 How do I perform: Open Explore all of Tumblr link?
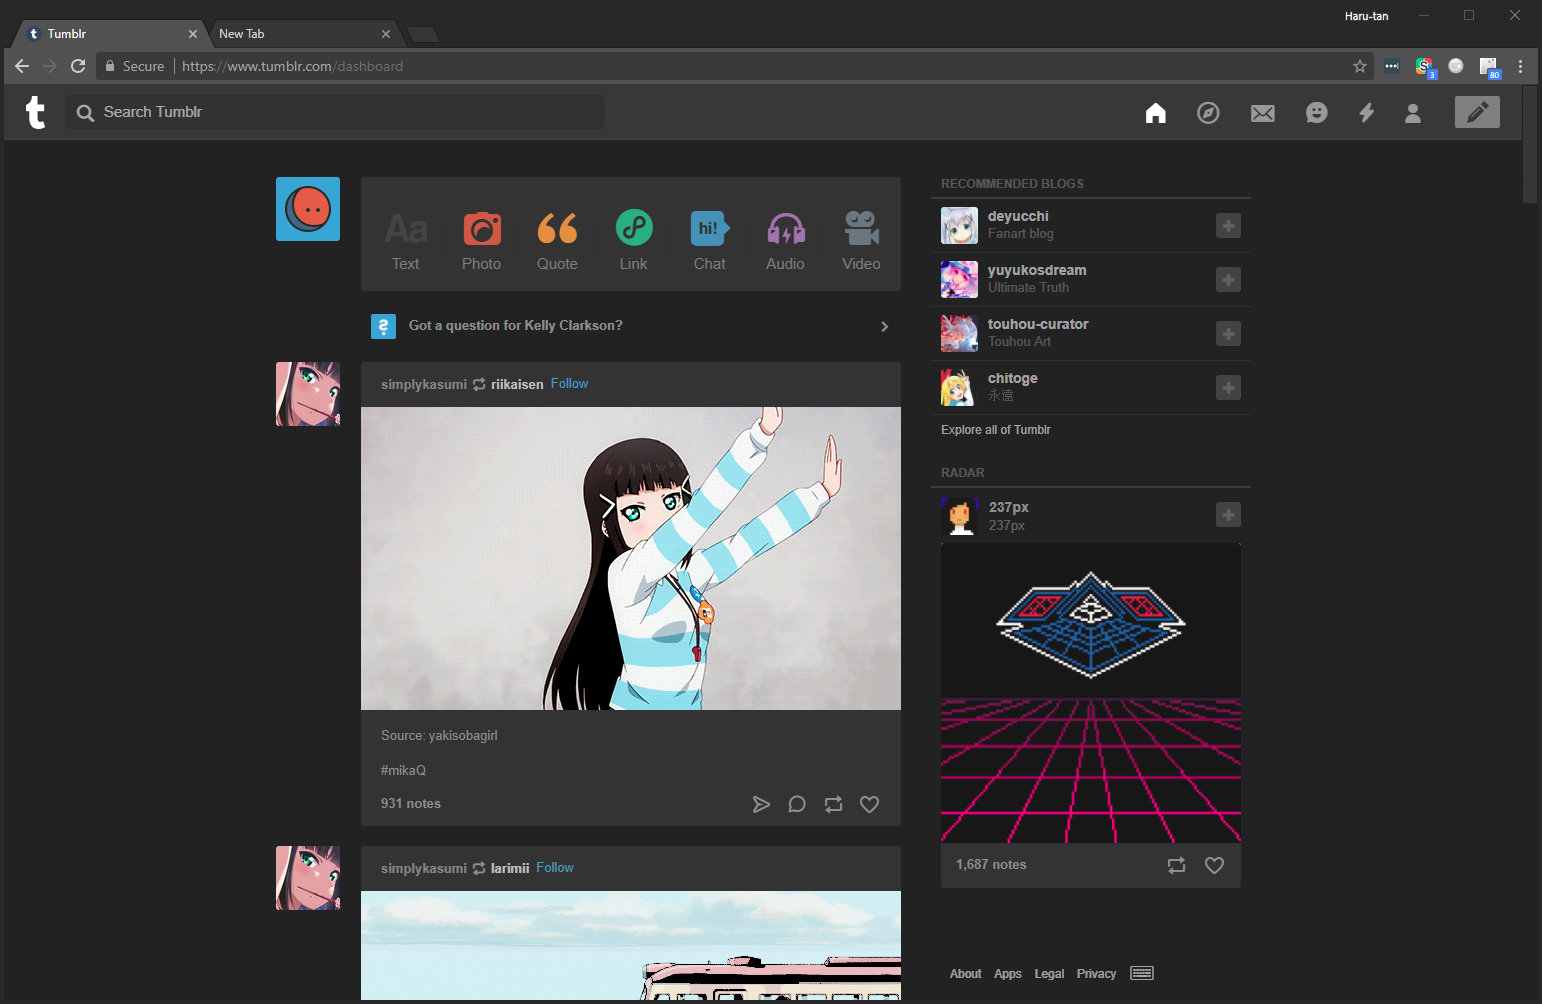click(x=996, y=430)
